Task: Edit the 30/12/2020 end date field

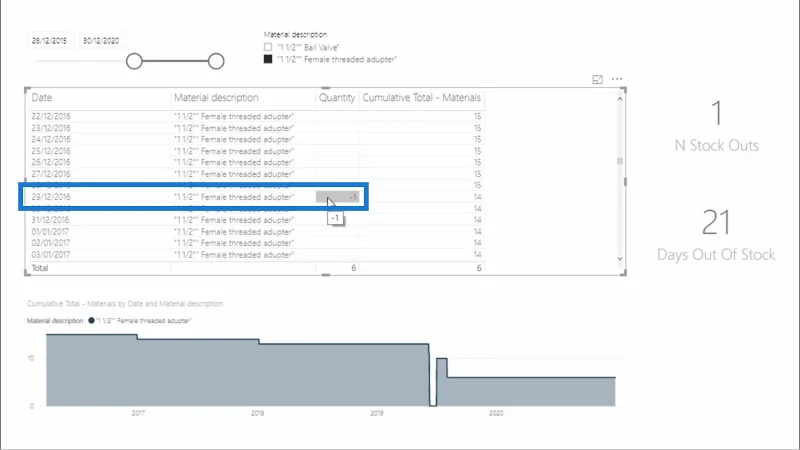Action: tap(101, 40)
